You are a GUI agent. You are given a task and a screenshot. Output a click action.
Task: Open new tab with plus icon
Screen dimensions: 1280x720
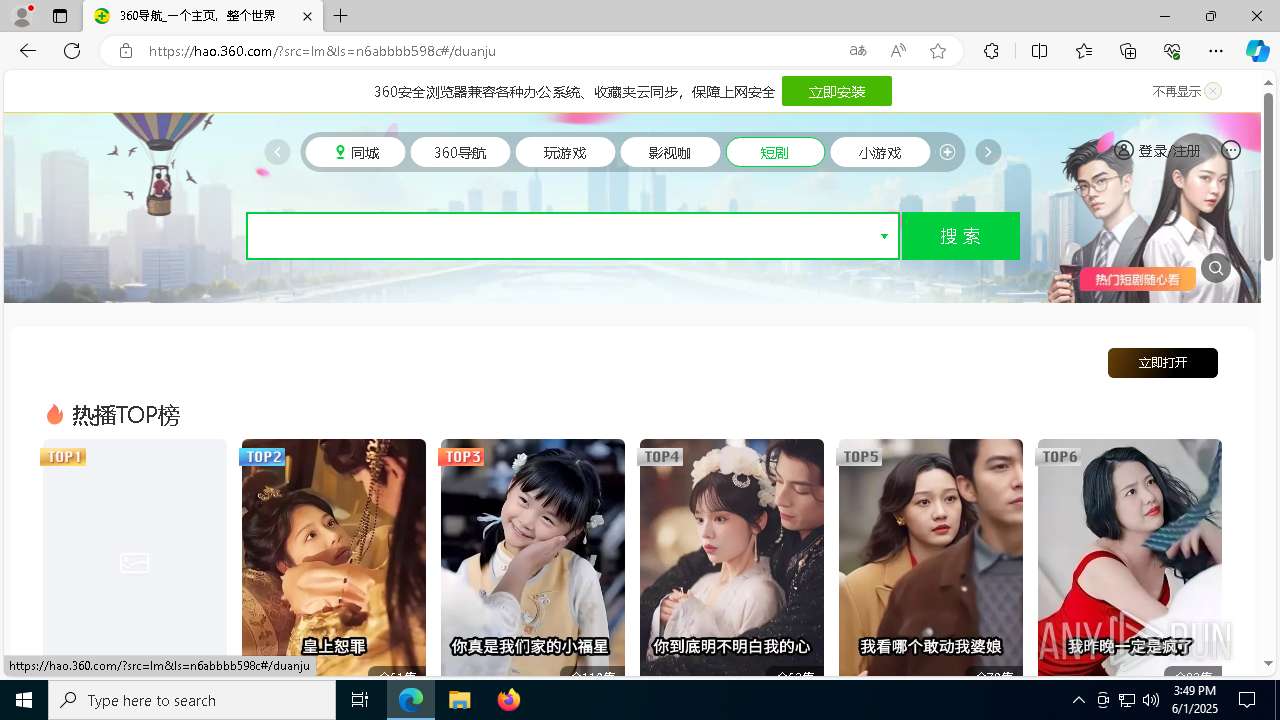[x=341, y=16]
